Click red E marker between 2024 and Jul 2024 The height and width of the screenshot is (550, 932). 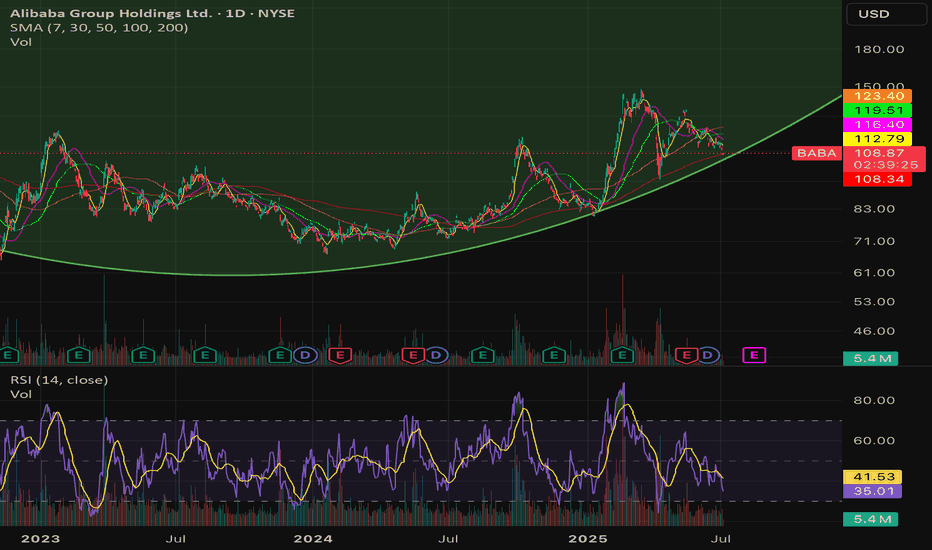413,356
